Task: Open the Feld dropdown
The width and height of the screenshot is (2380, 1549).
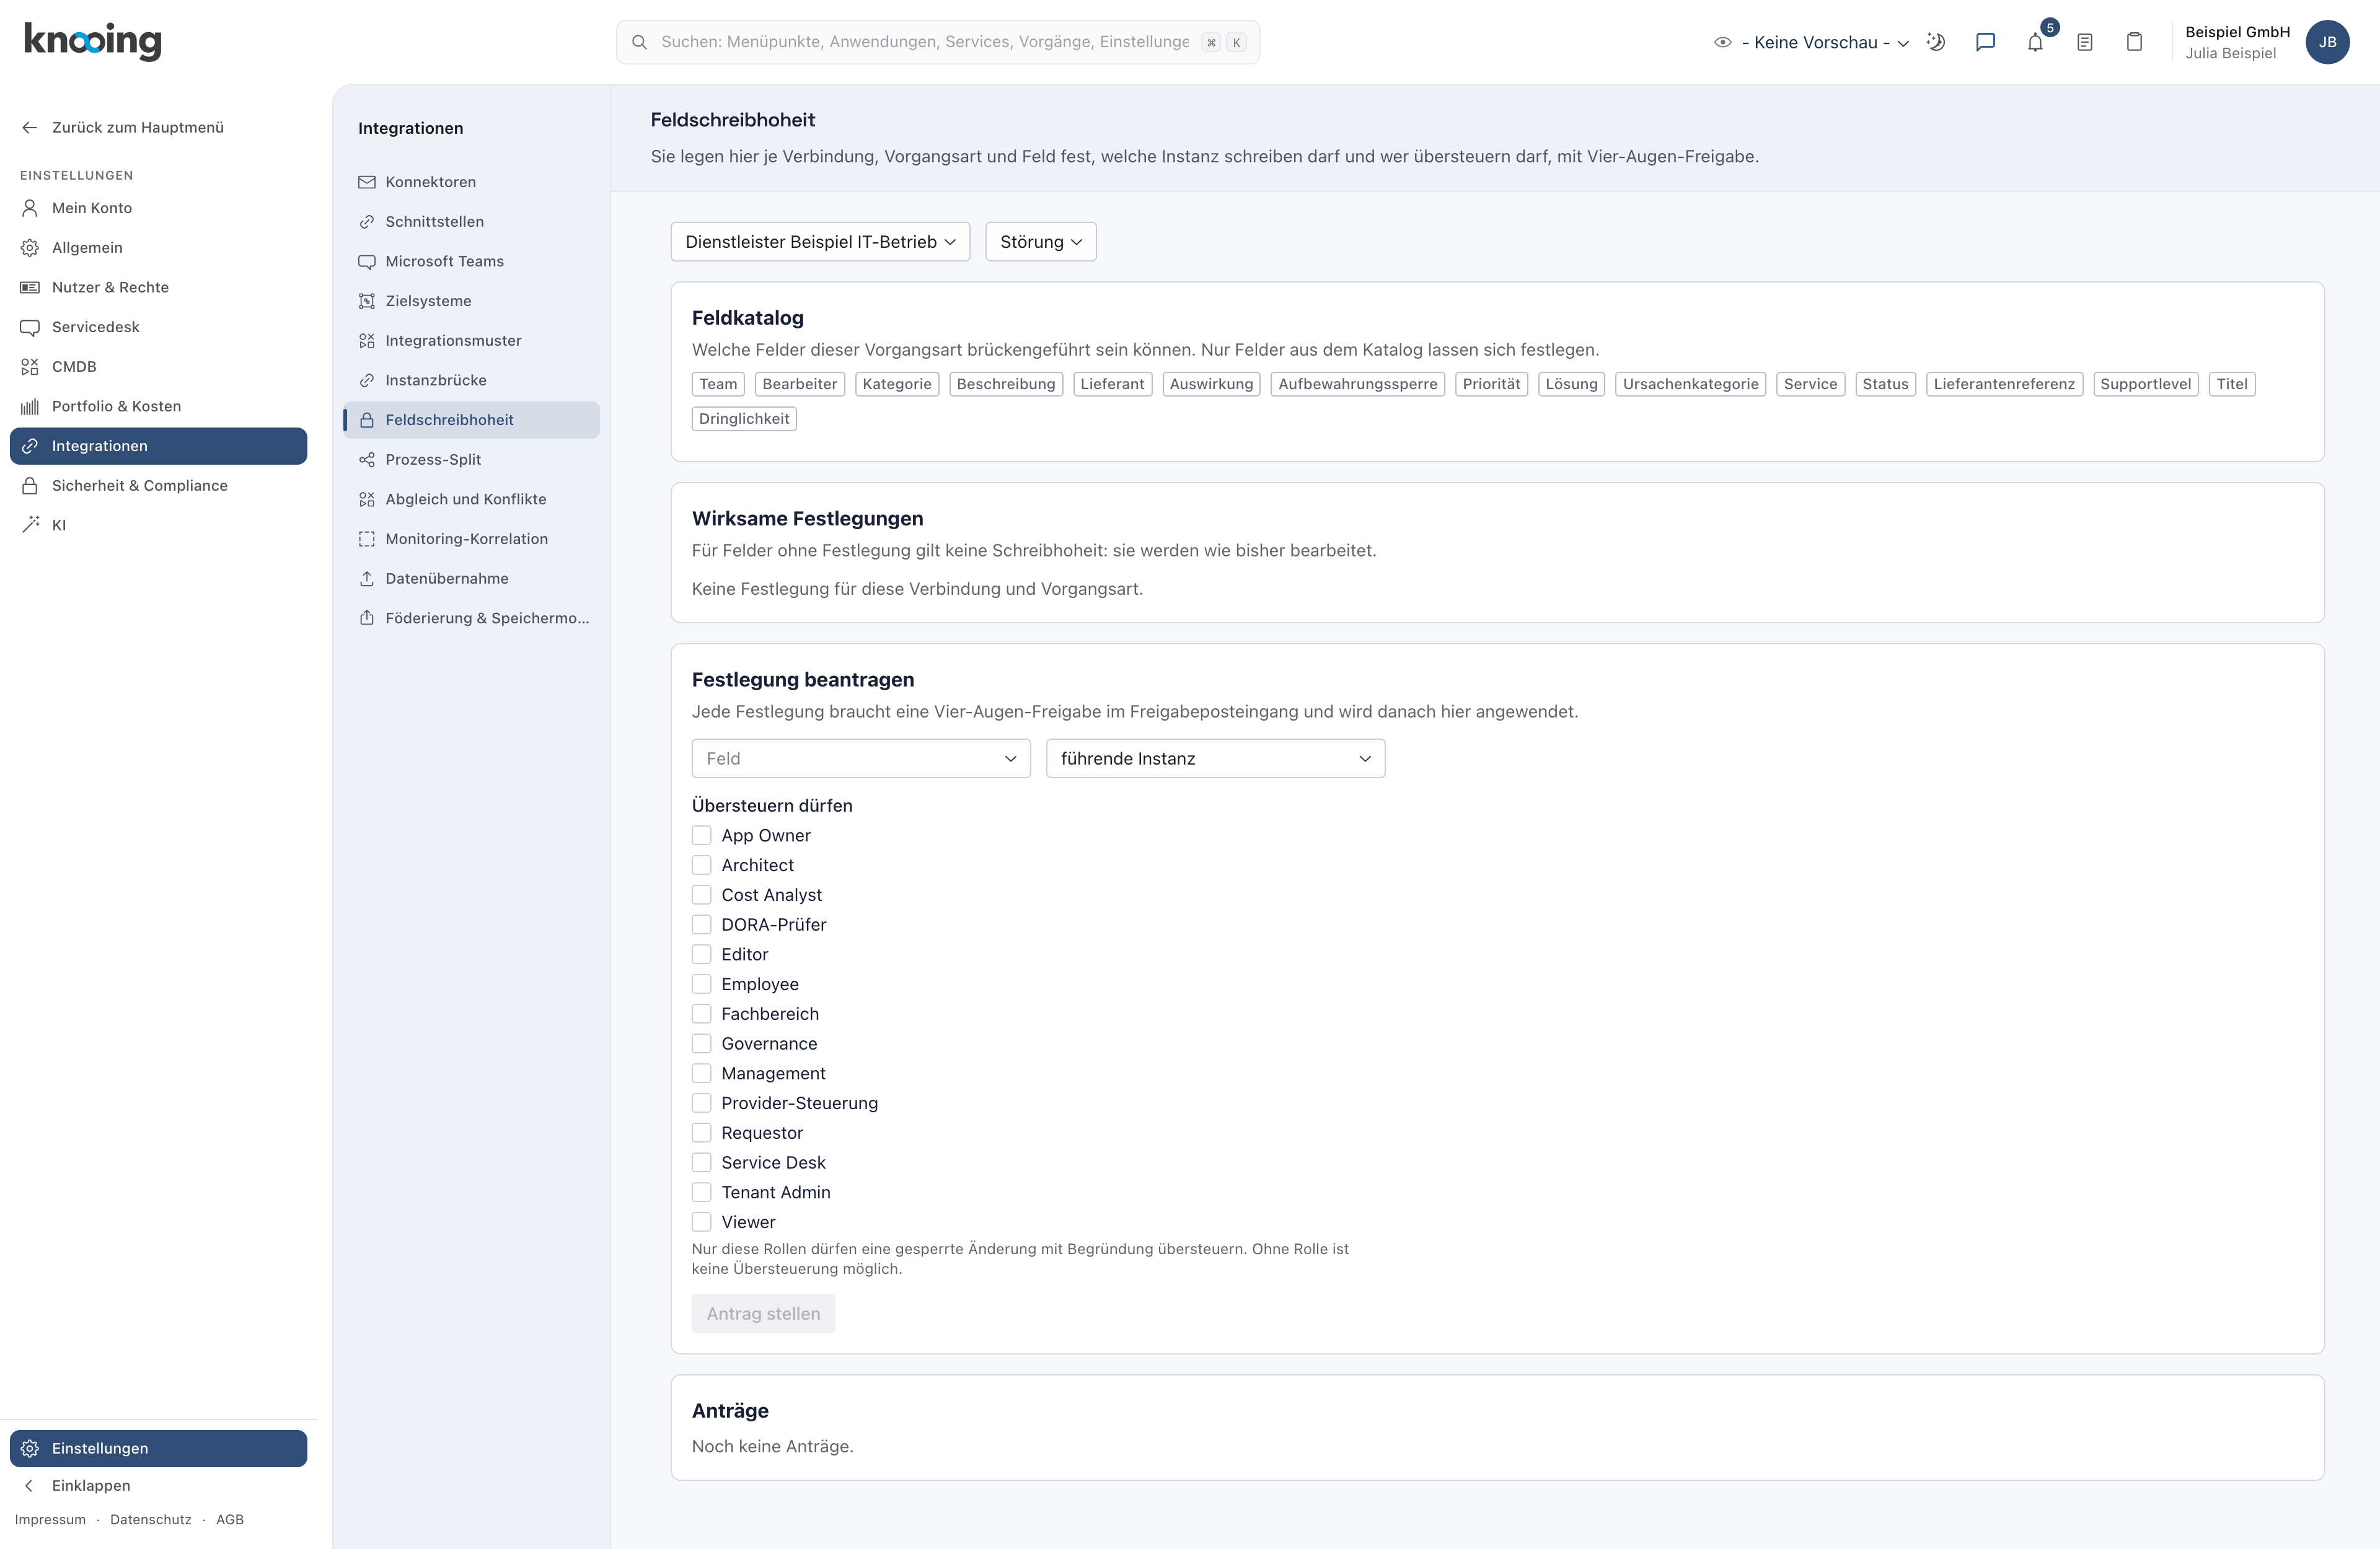Action: pyautogui.click(x=861, y=759)
